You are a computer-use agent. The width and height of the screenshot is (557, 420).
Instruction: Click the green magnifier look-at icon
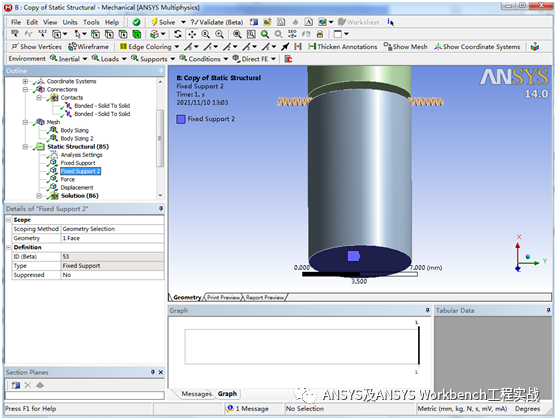(265, 34)
